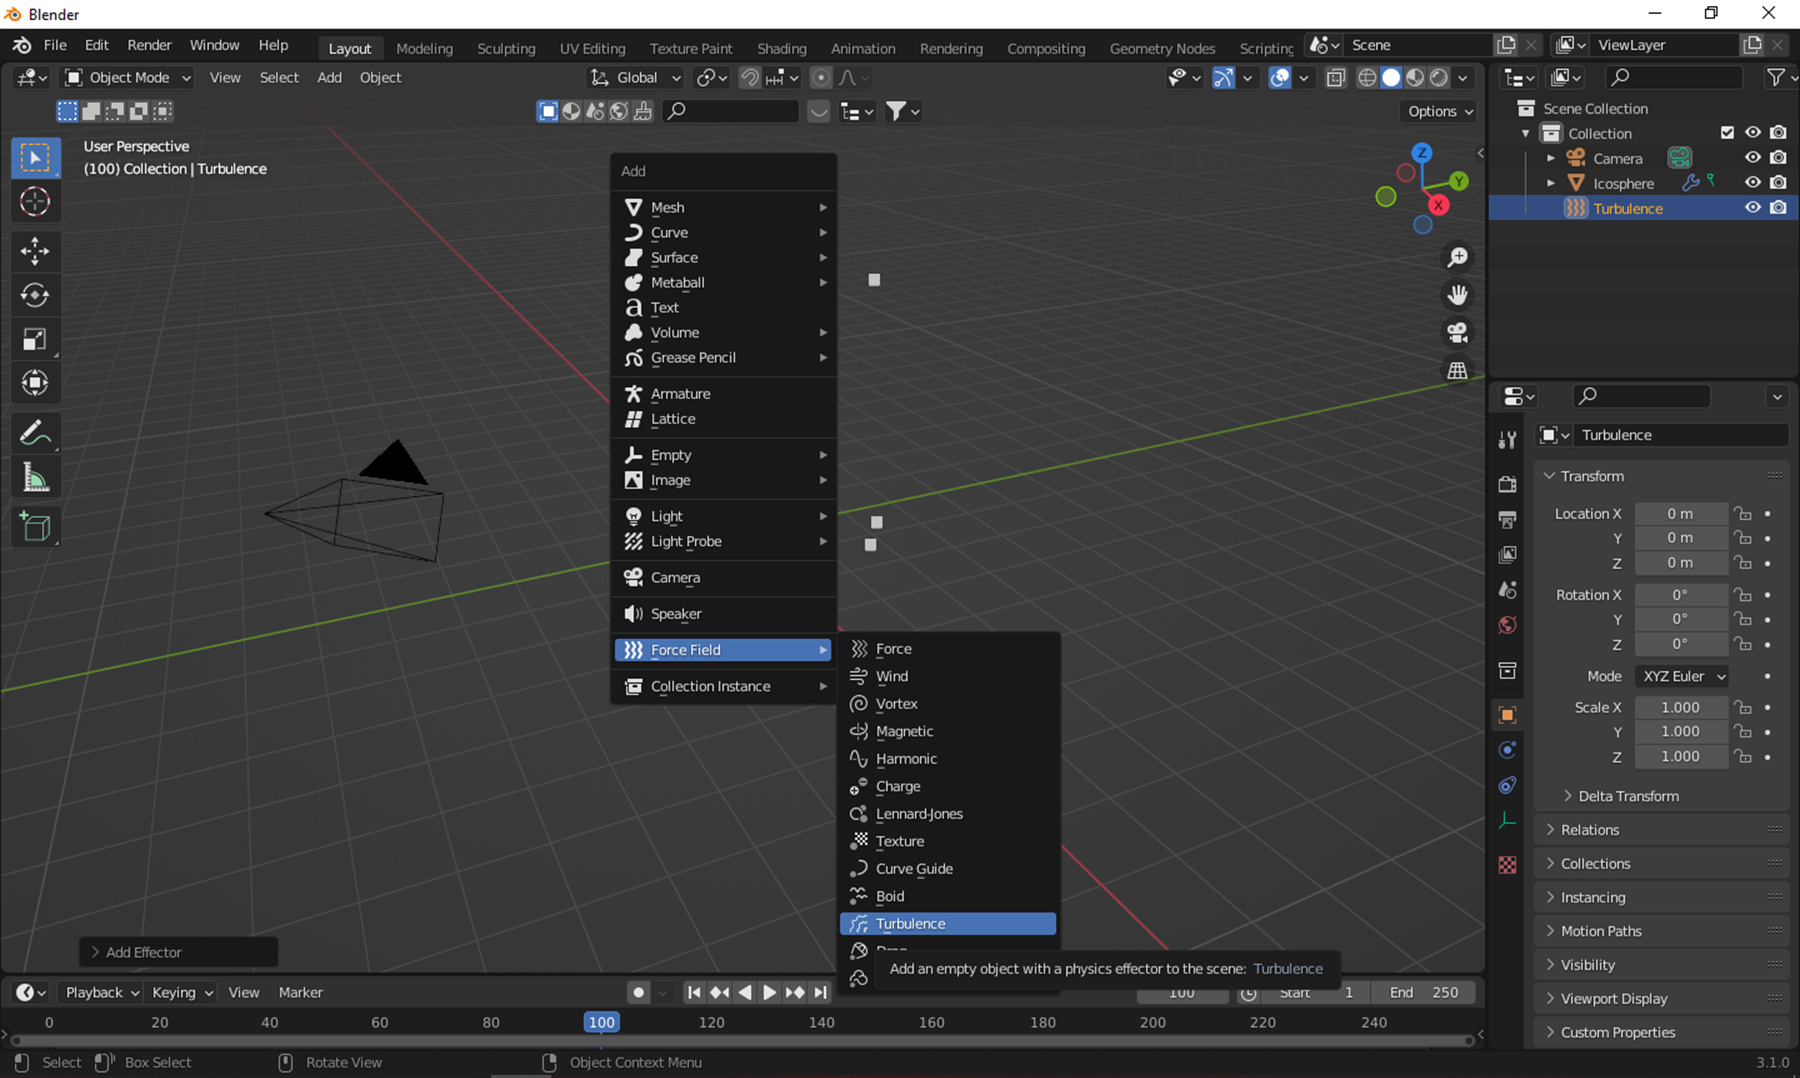The height and width of the screenshot is (1078, 1800).
Task: Expand the Motion Paths panel
Action: (x=1600, y=931)
